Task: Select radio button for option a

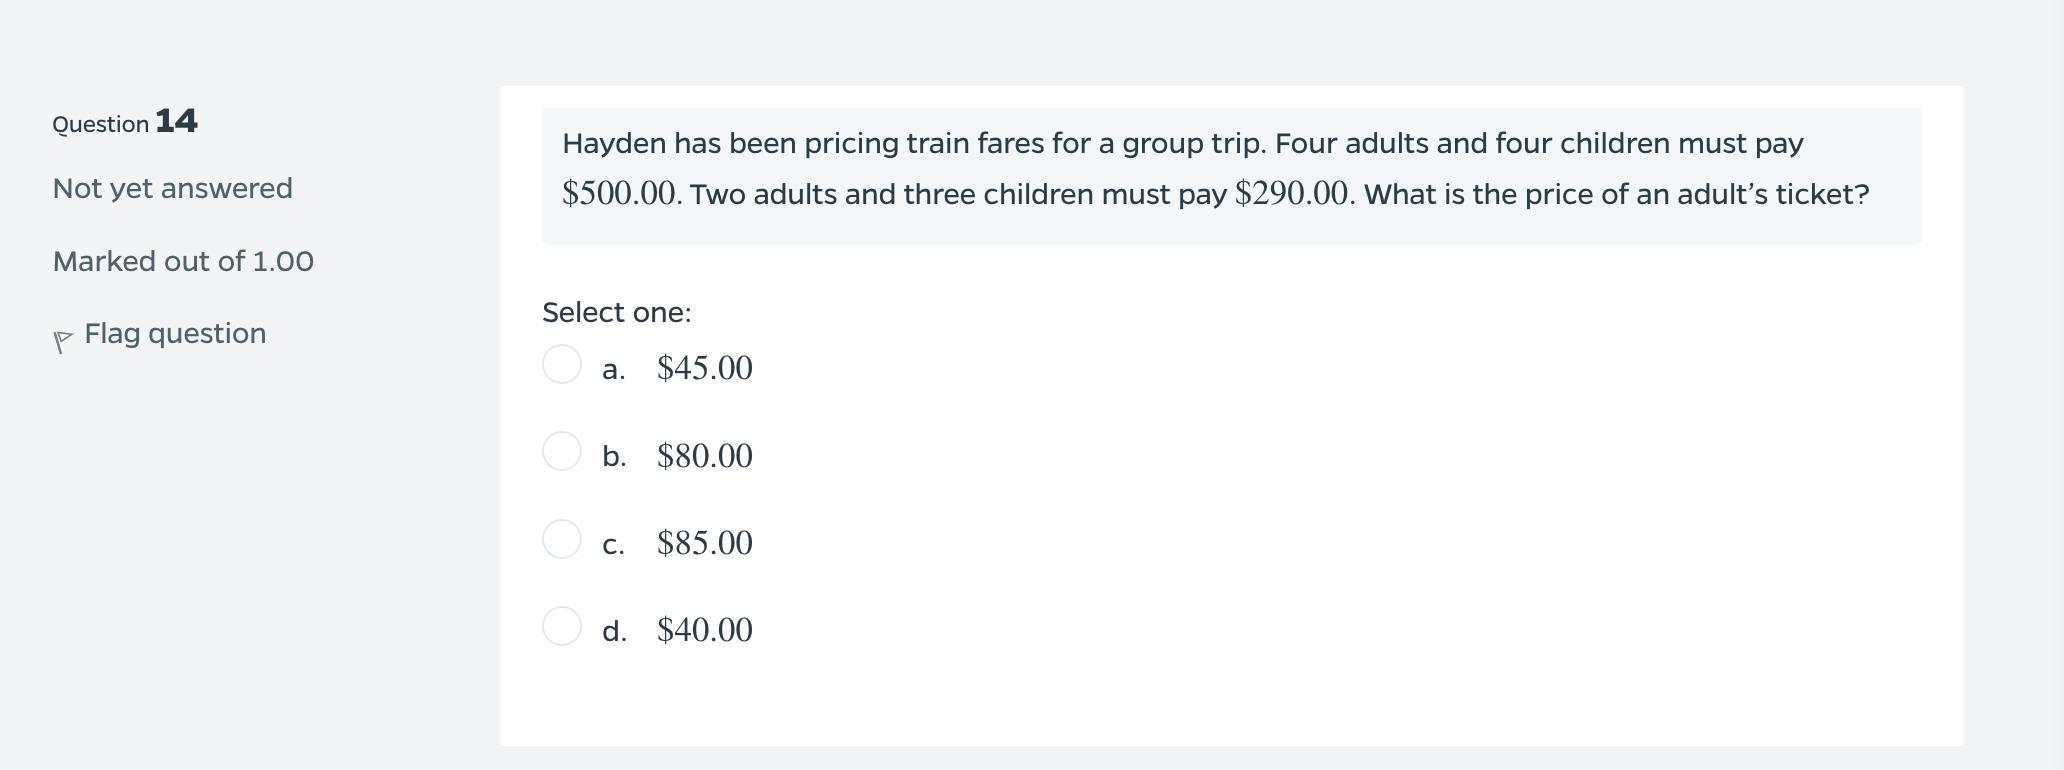Action: coord(562,364)
